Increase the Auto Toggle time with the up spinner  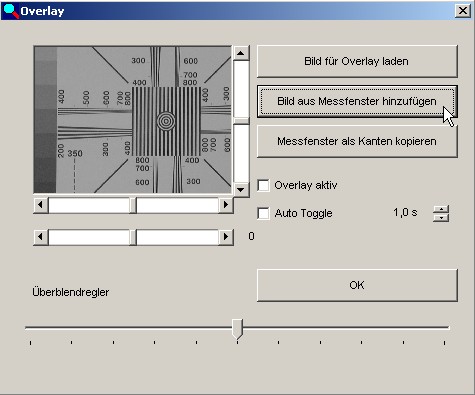pyautogui.click(x=441, y=209)
